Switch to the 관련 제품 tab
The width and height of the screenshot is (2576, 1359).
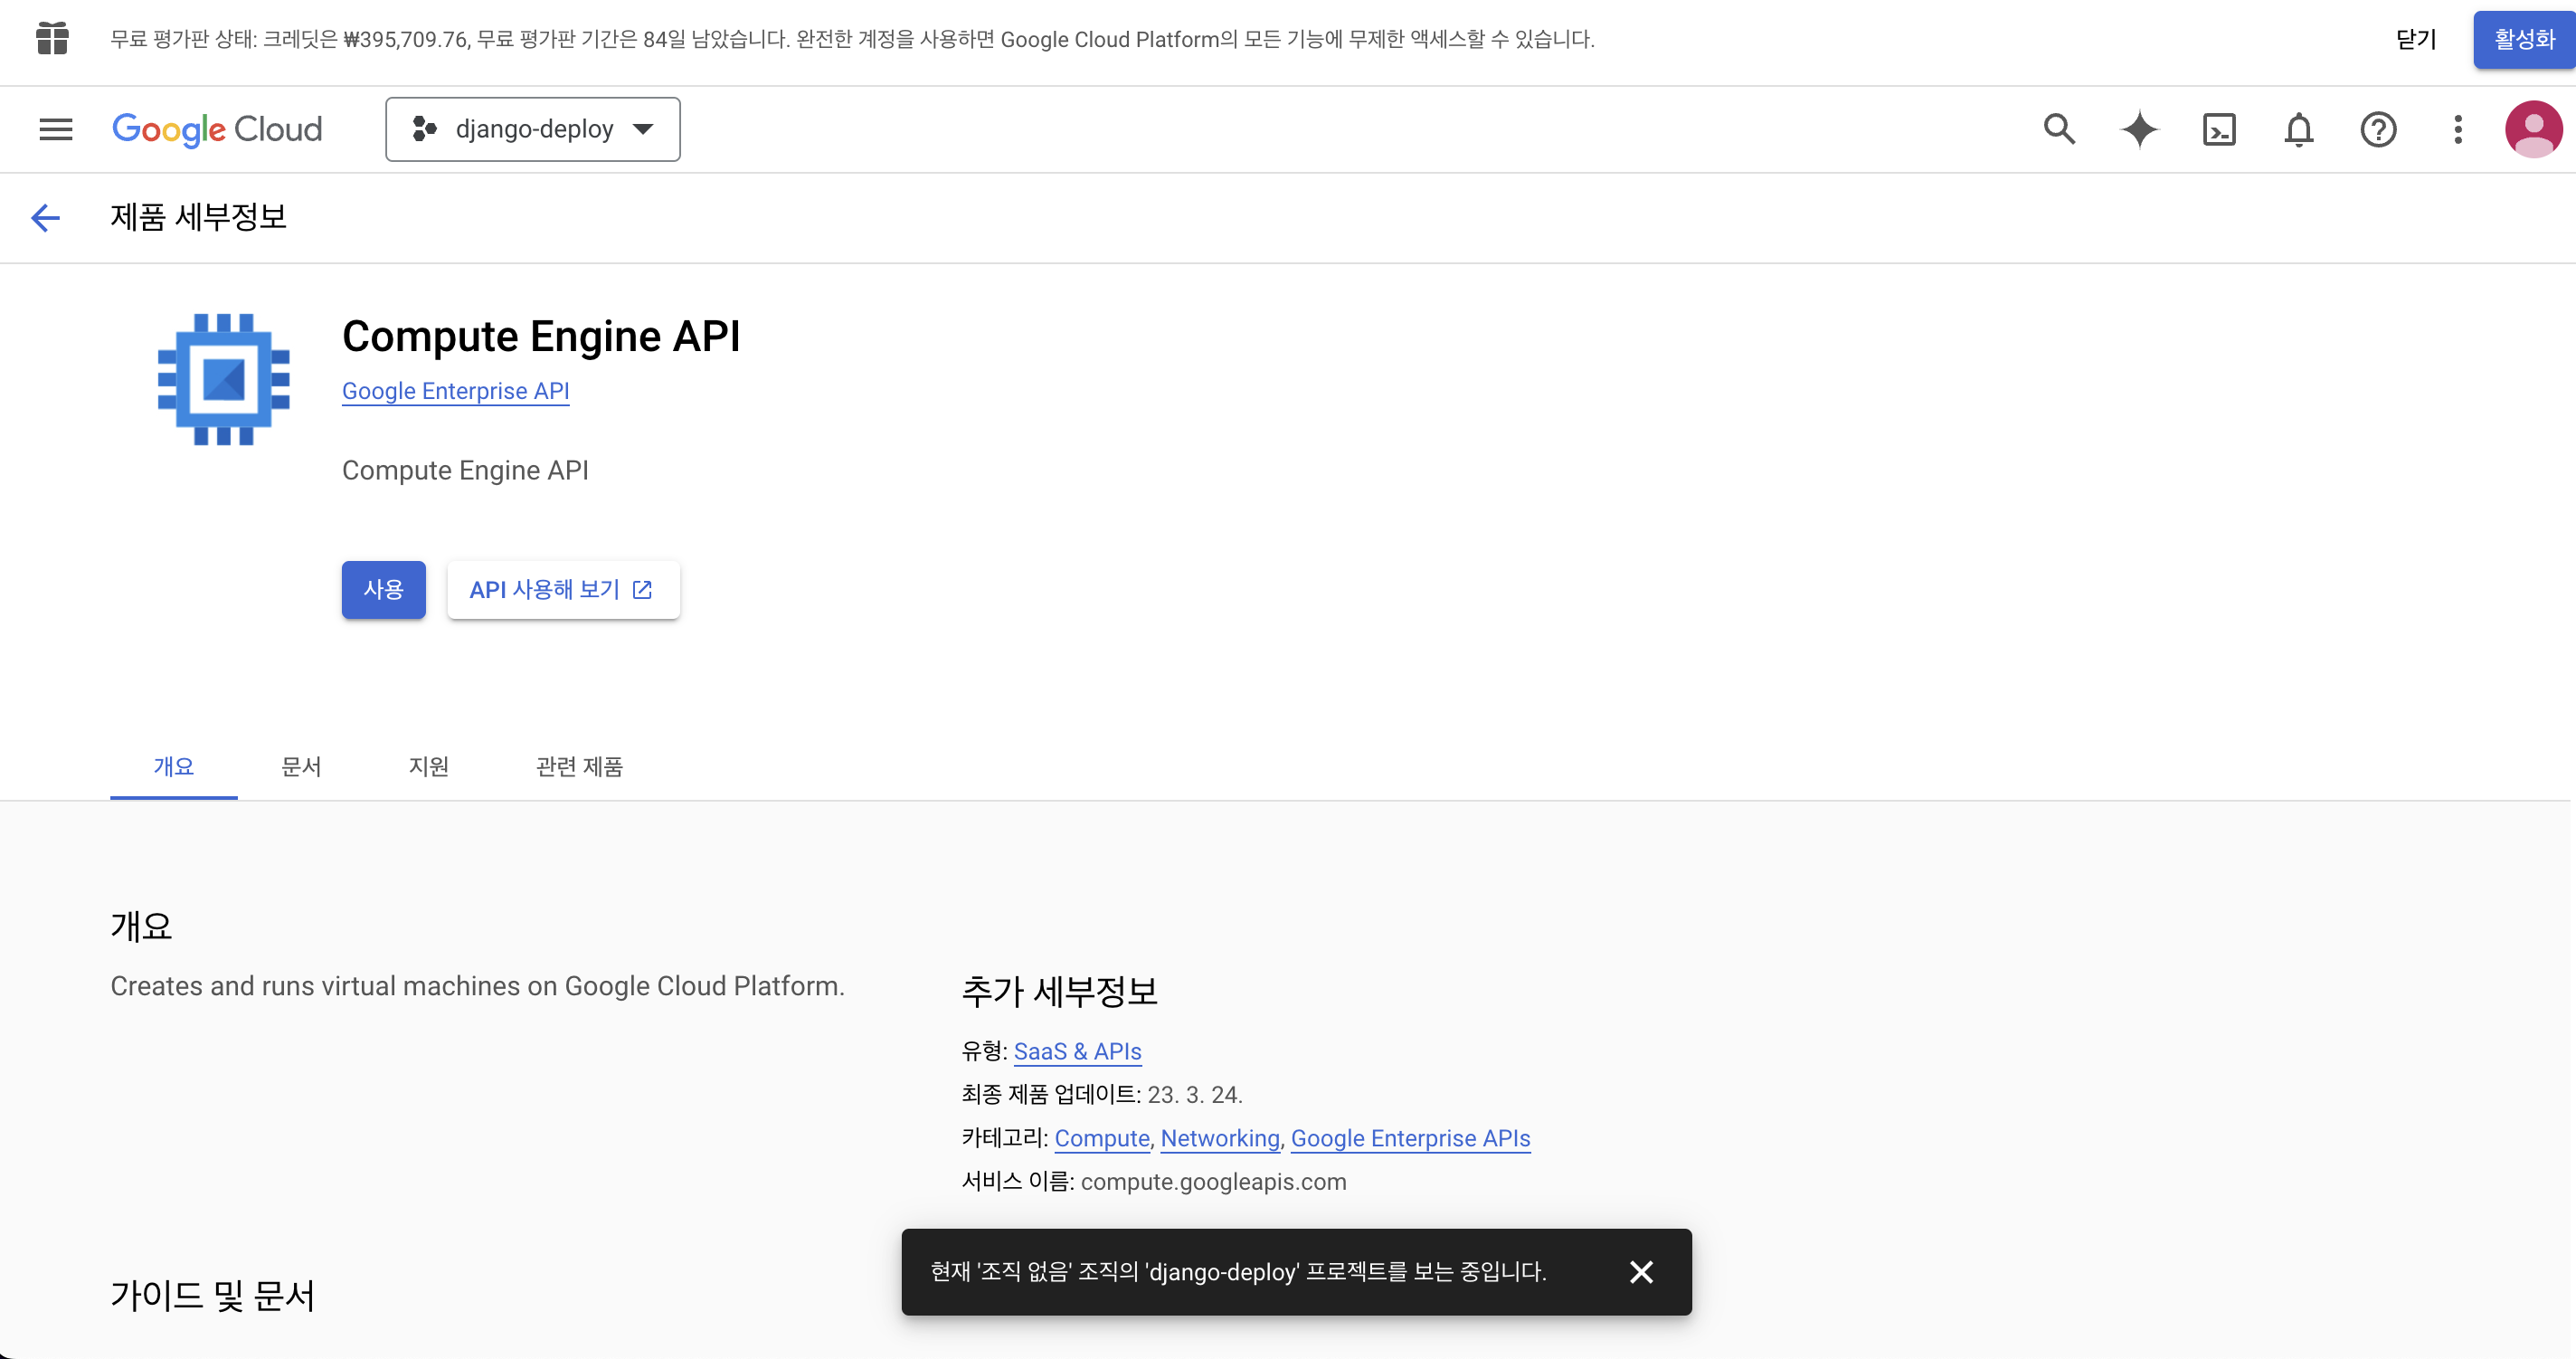[580, 766]
